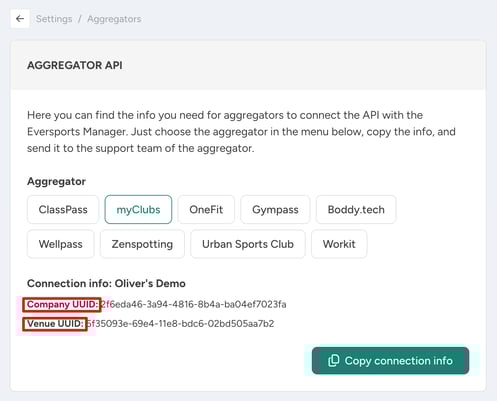Select the myClubs aggregator option
This screenshot has height=401, width=497.
click(138, 210)
